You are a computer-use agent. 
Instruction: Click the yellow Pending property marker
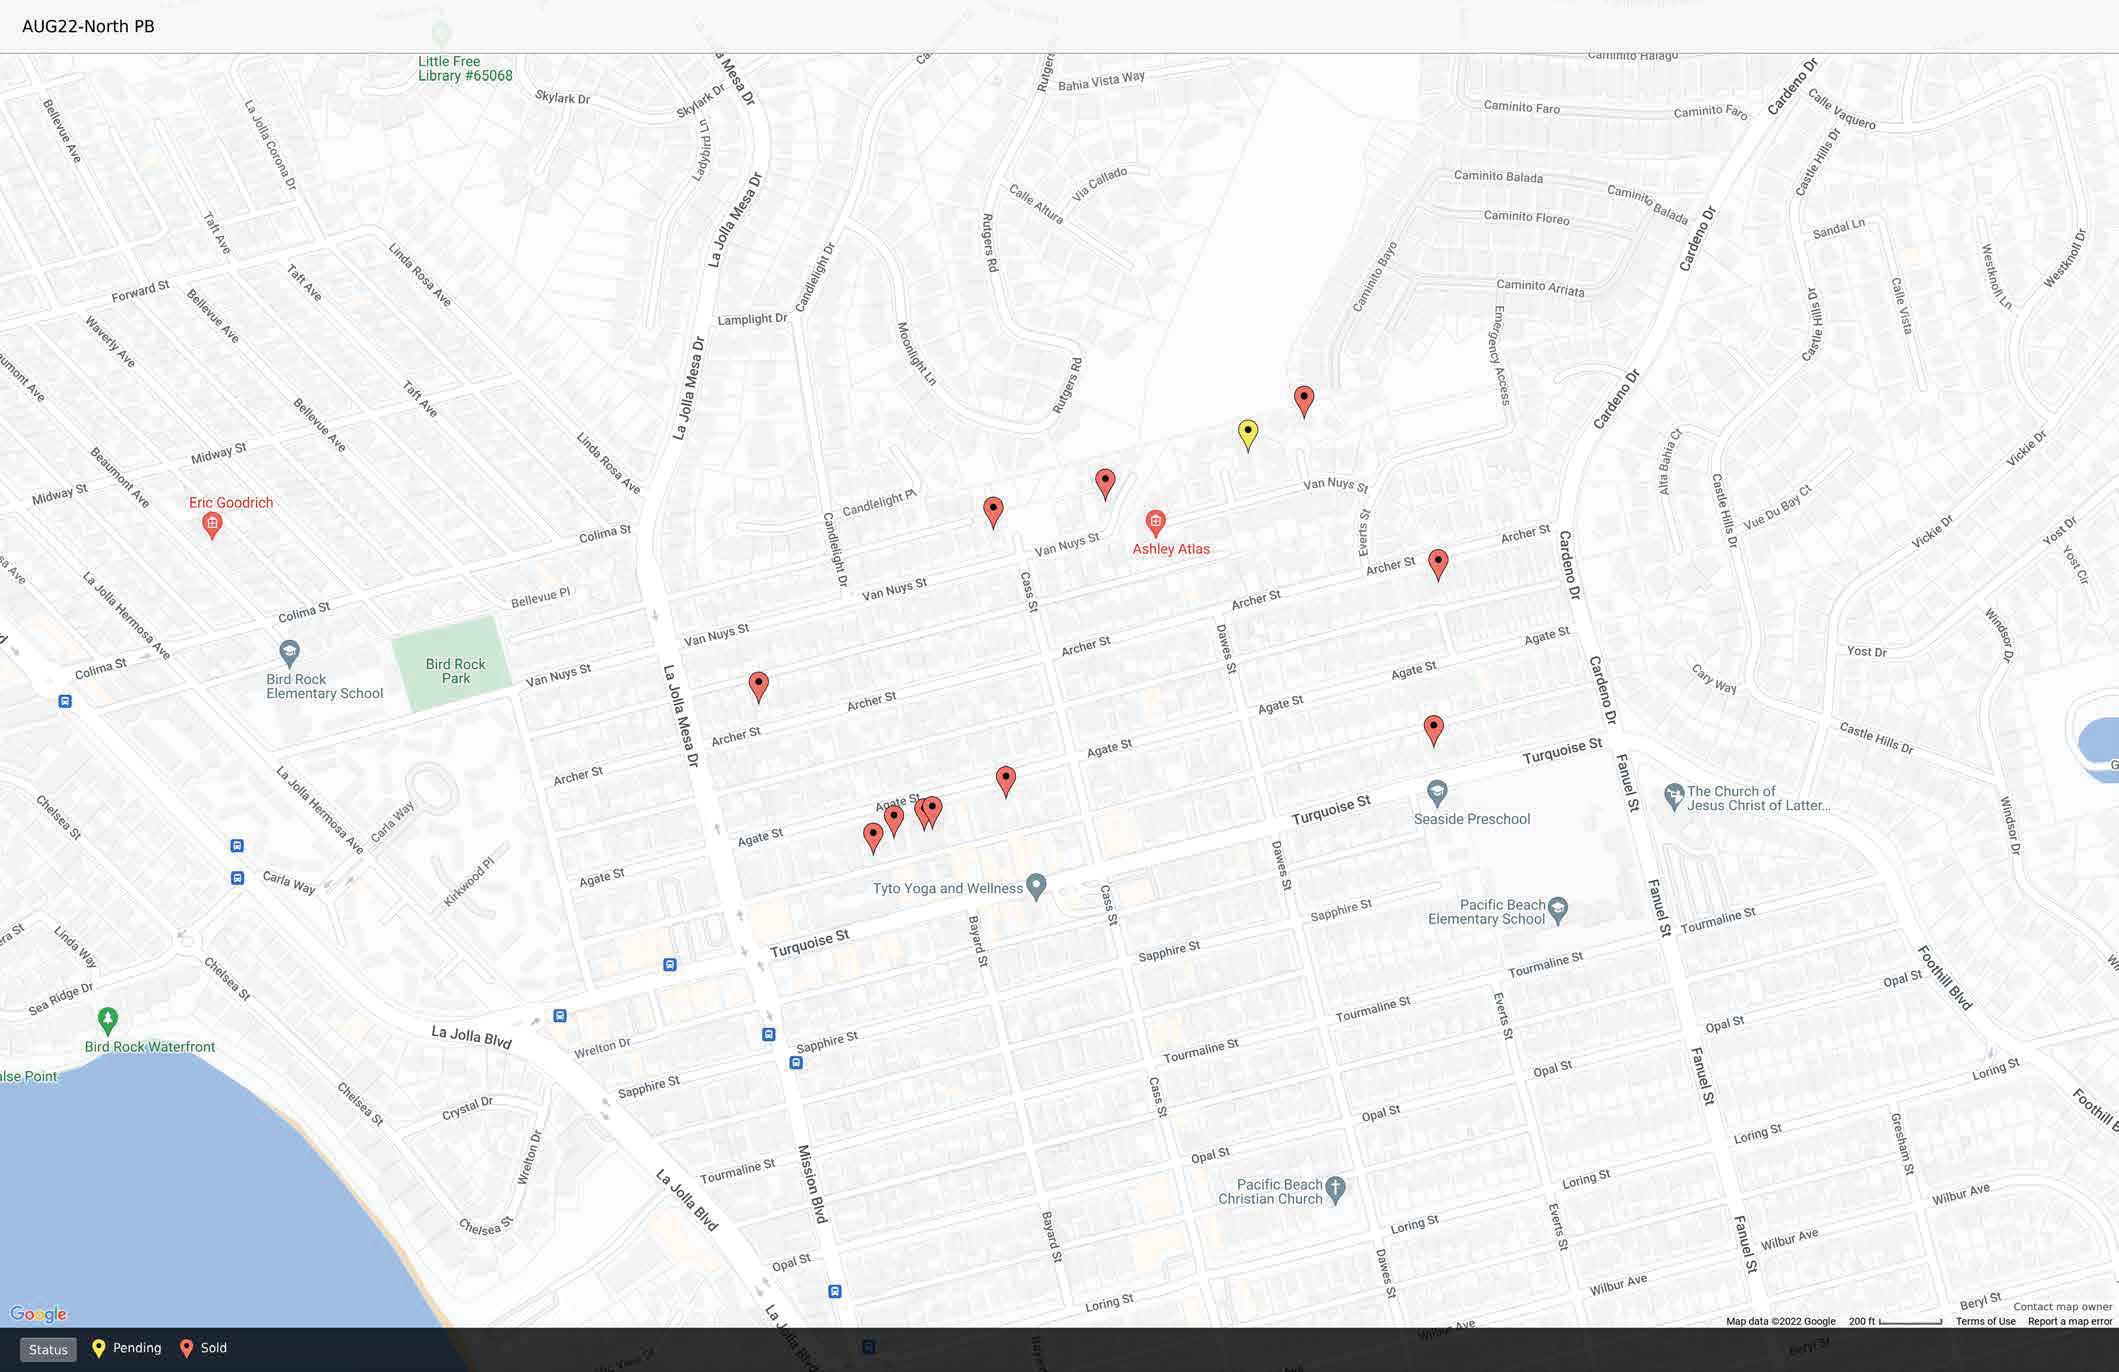click(1247, 433)
